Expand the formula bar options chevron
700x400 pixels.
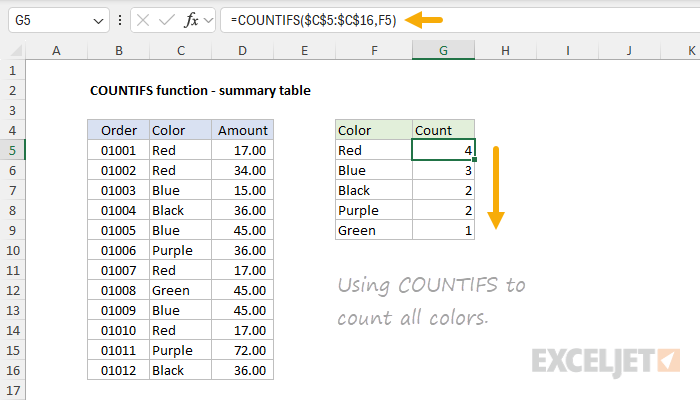pos(208,20)
